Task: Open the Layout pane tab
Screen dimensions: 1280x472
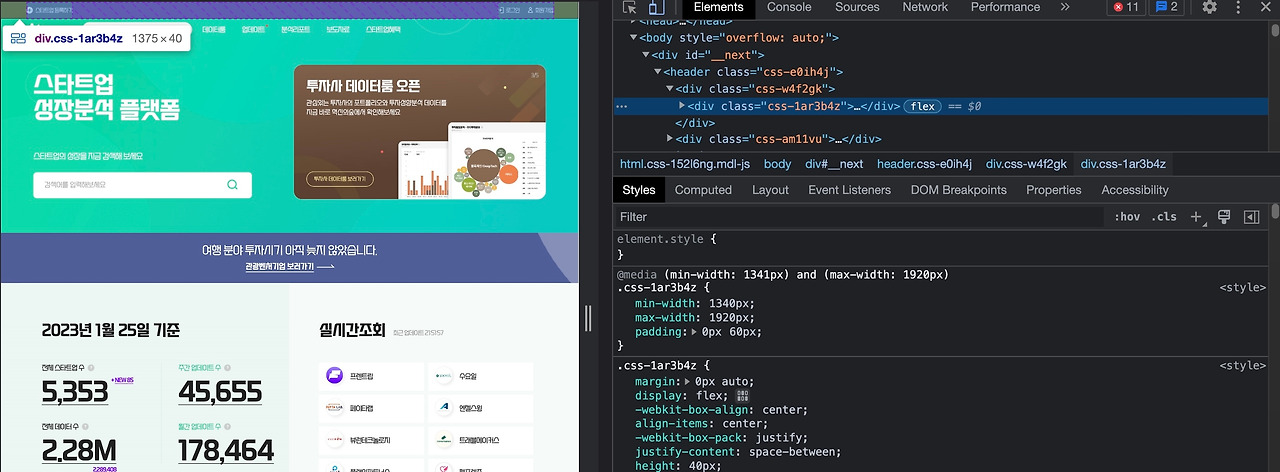Action: (x=770, y=190)
